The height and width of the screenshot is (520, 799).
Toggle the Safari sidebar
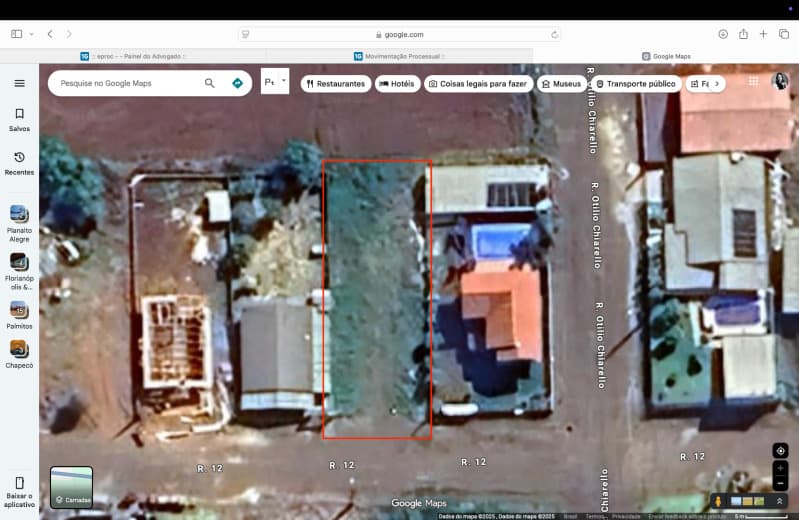[16, 34]
